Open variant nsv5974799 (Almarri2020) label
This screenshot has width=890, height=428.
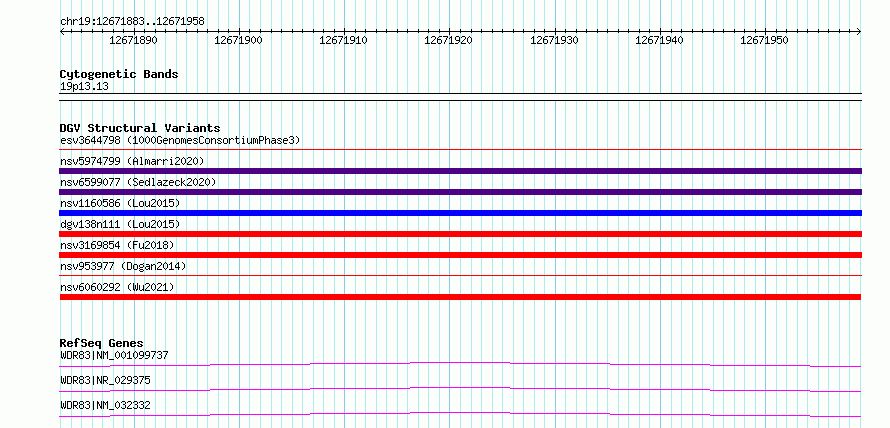click(x=132, y=161)
